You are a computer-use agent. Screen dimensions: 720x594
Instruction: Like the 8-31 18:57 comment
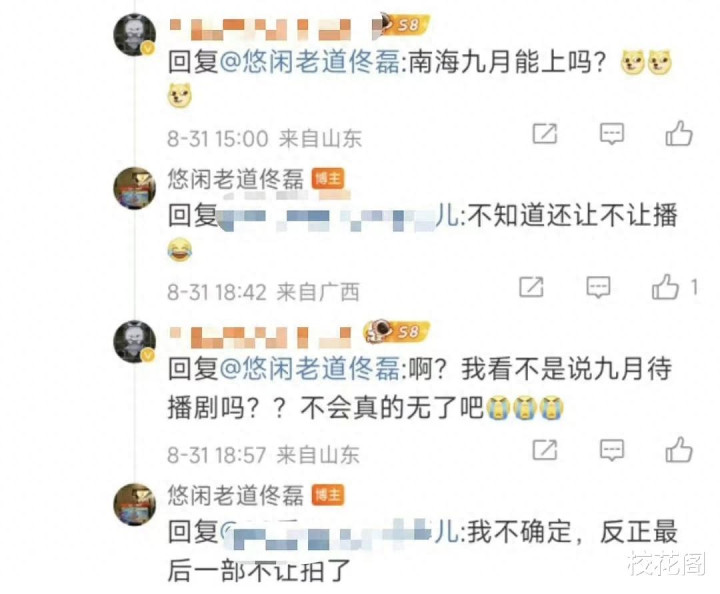click(679, 449)
